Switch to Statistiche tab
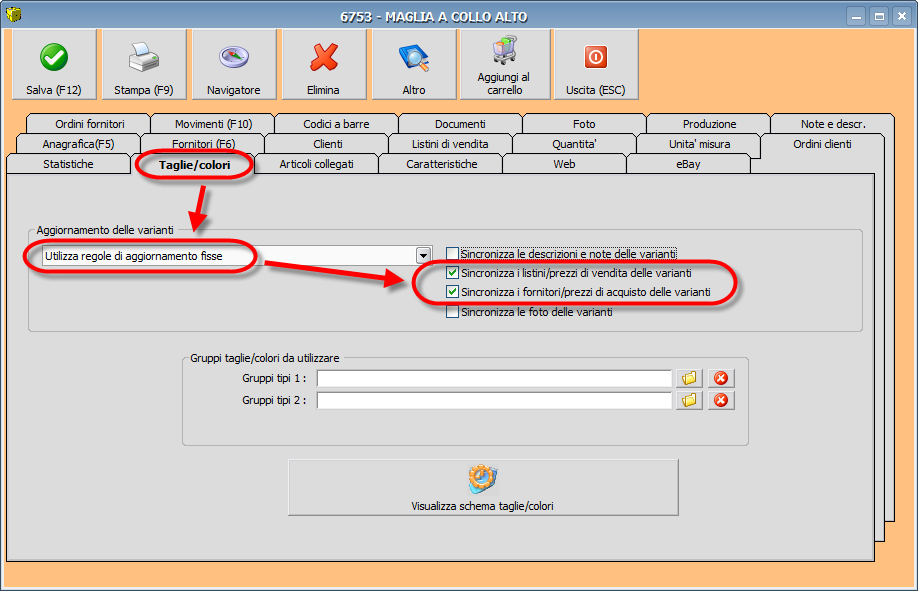 click(68, 164)
